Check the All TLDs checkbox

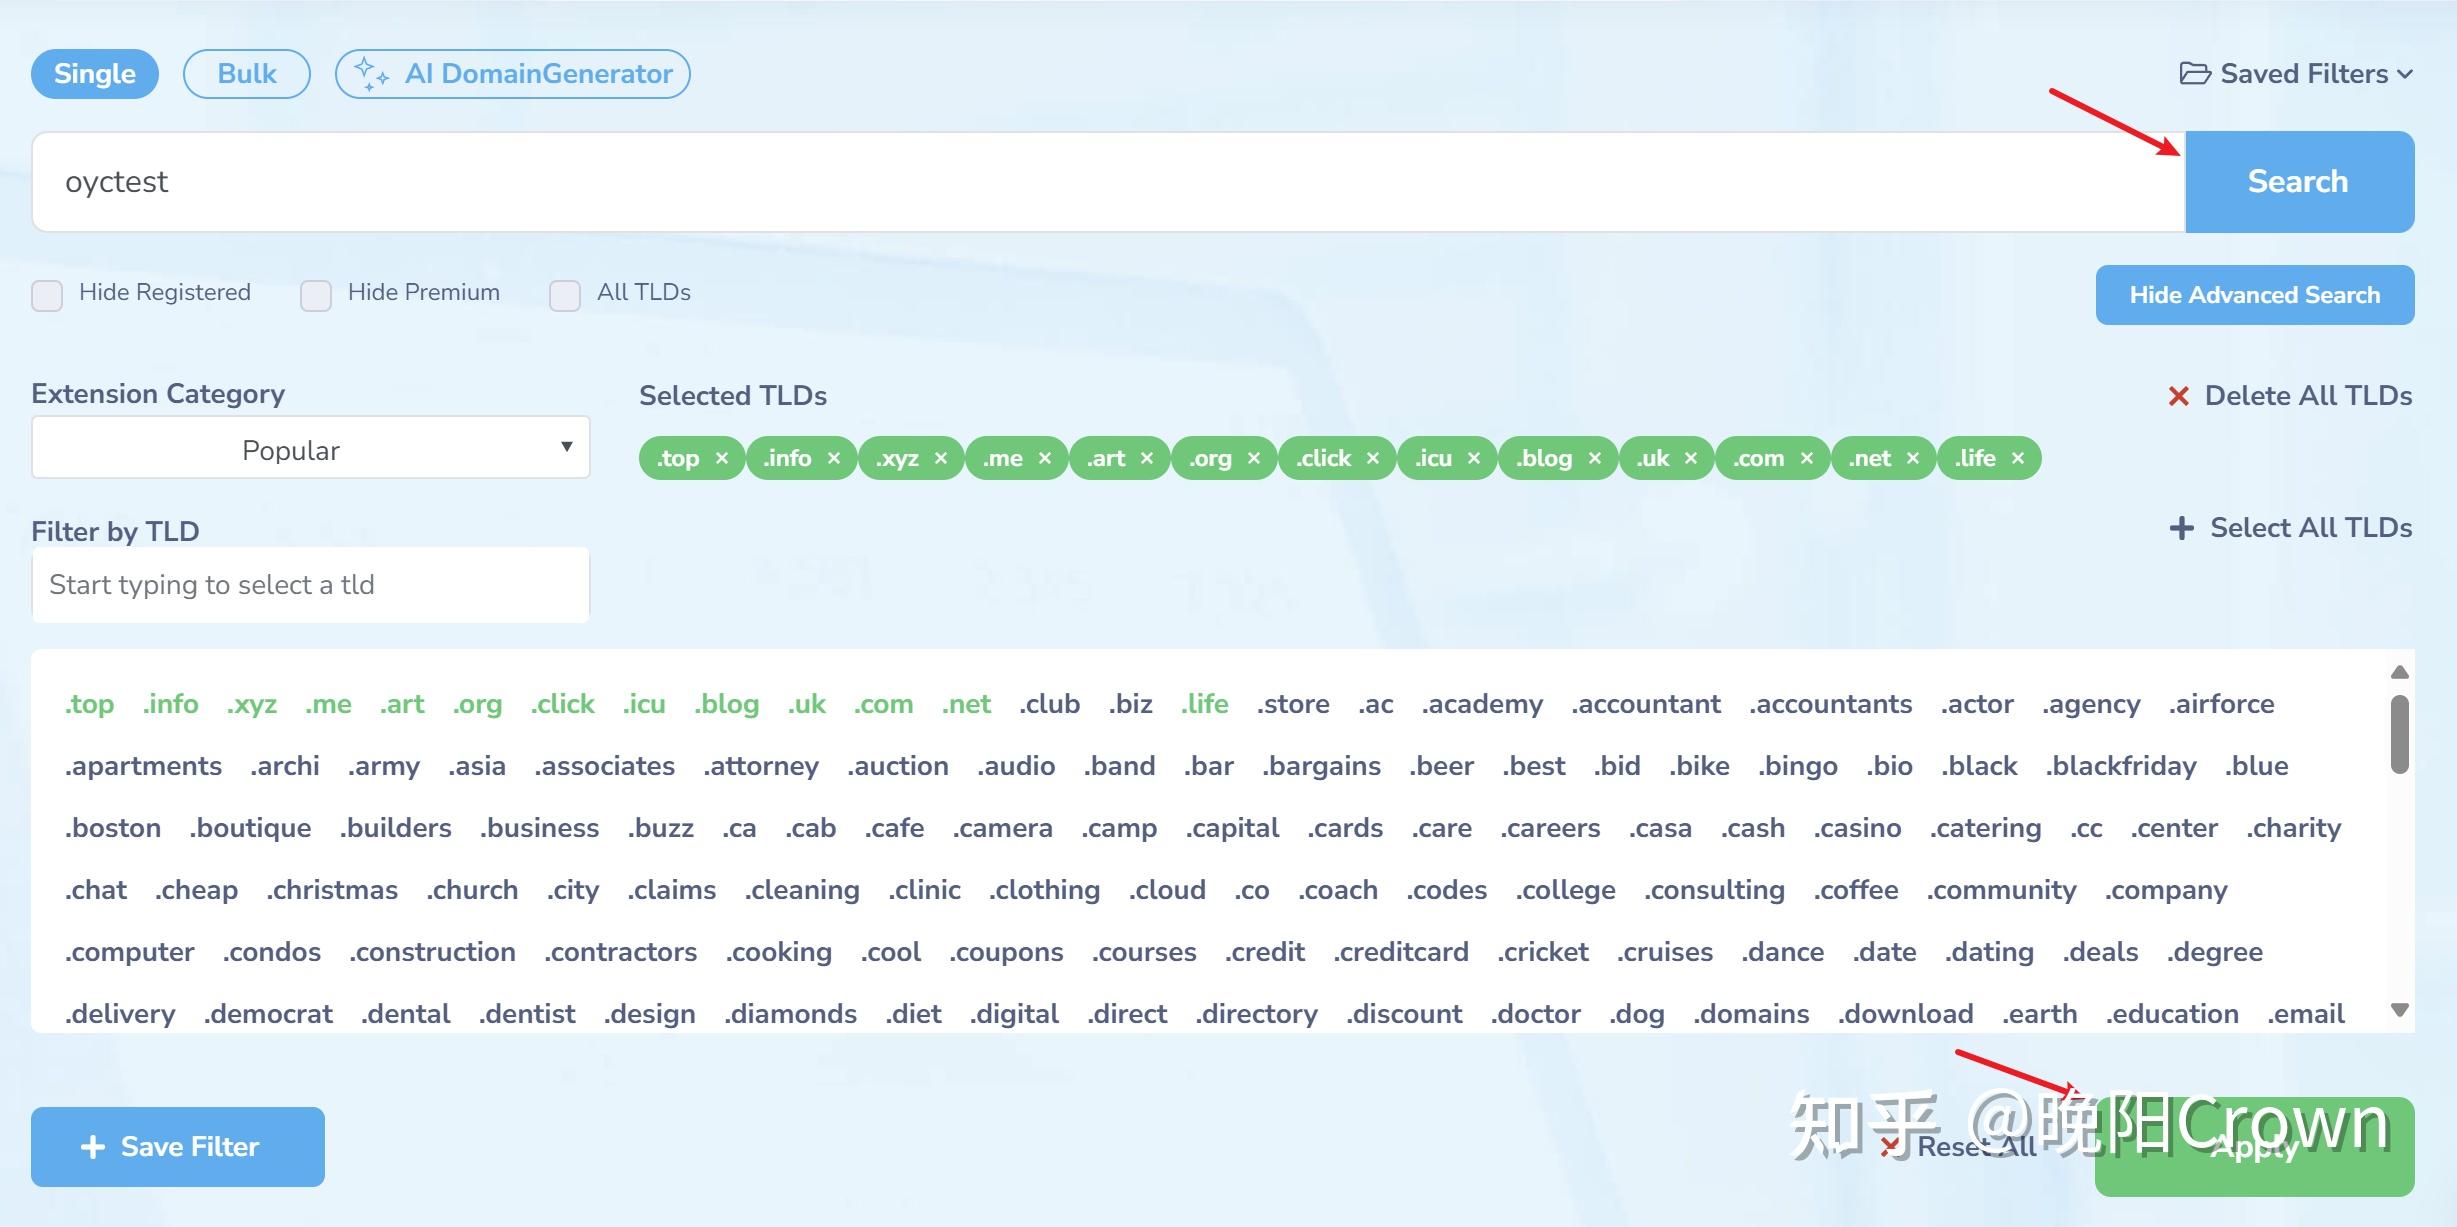point(565,295)
